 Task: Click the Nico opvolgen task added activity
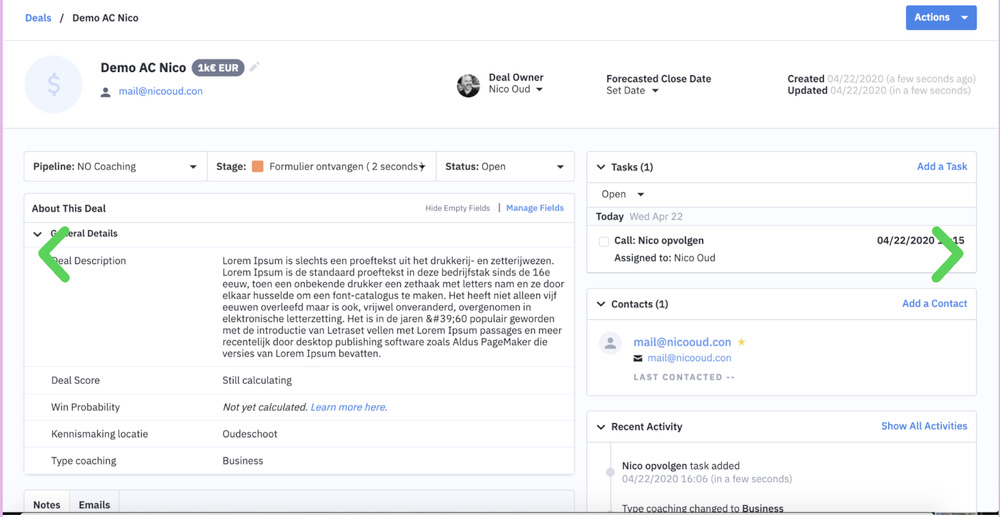click(681, 466)
